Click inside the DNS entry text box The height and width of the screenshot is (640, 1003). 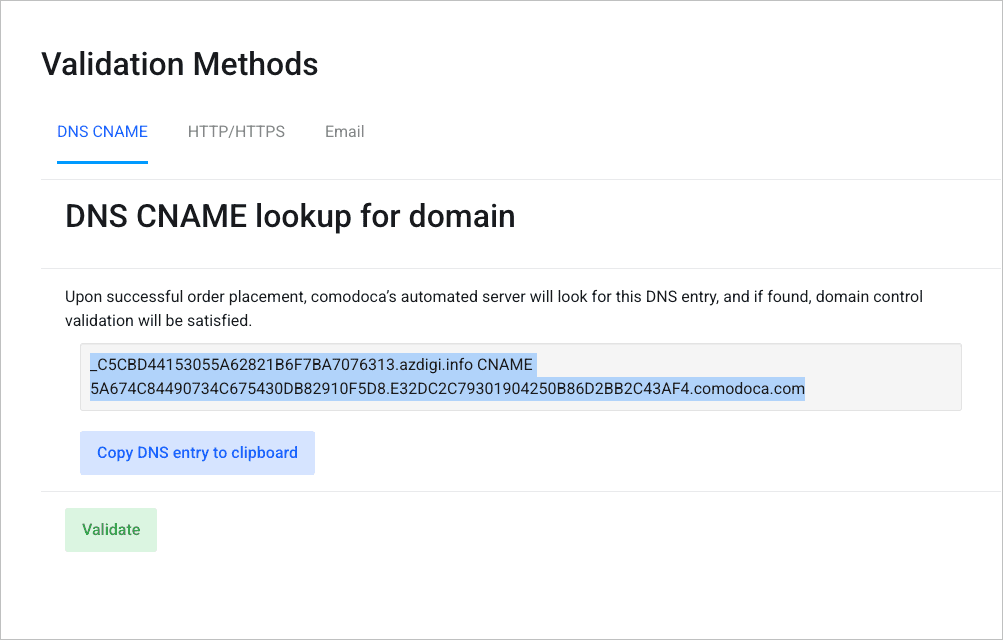[x=521, y=377]
